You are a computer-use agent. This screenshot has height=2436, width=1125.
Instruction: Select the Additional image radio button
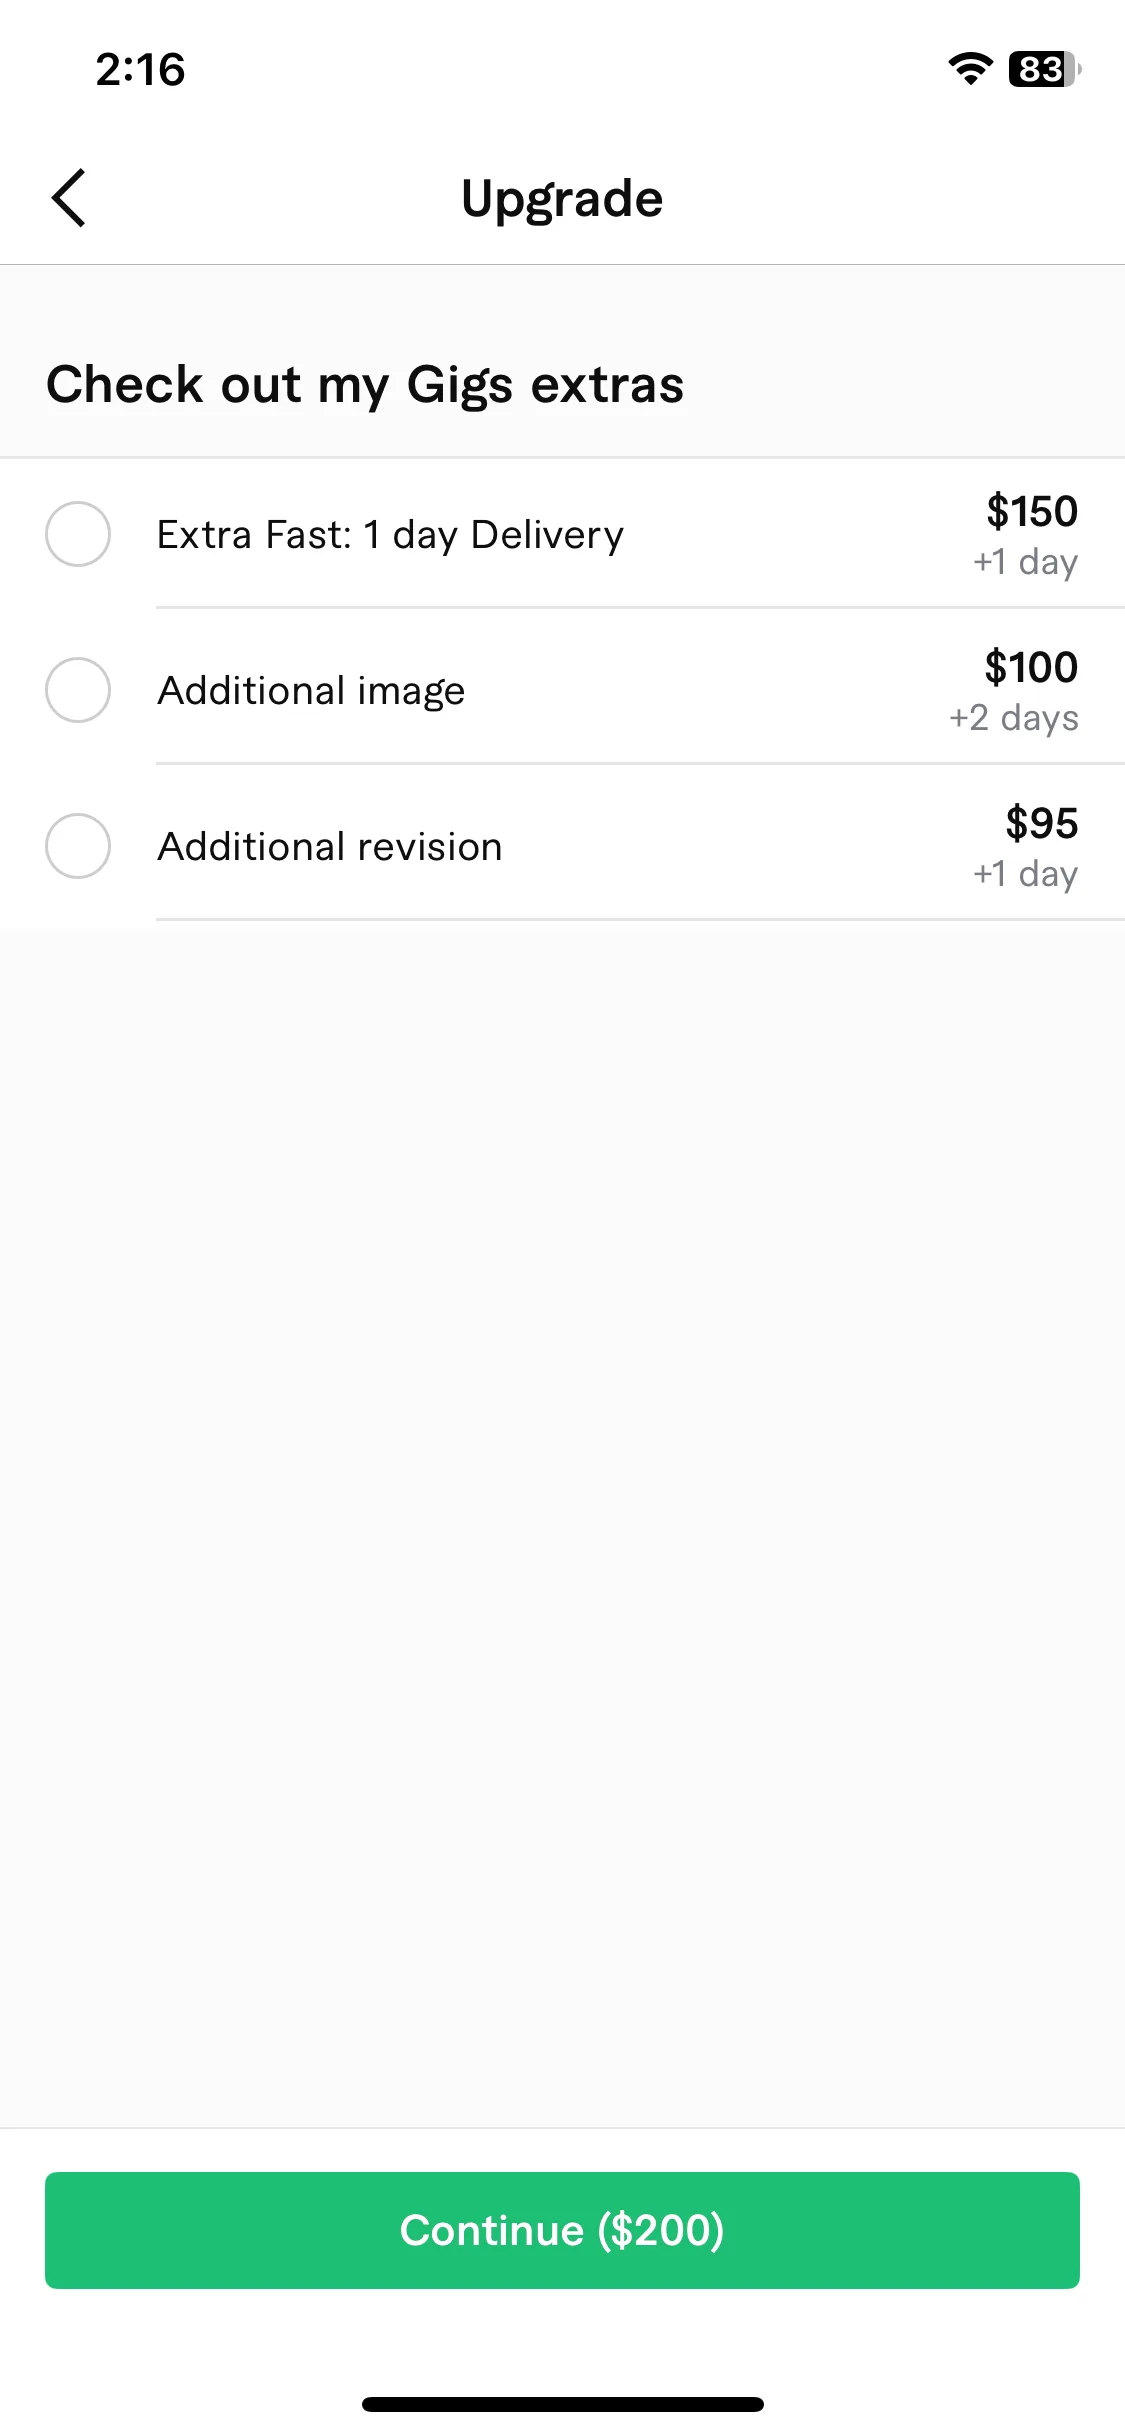[x=78, y=690]
